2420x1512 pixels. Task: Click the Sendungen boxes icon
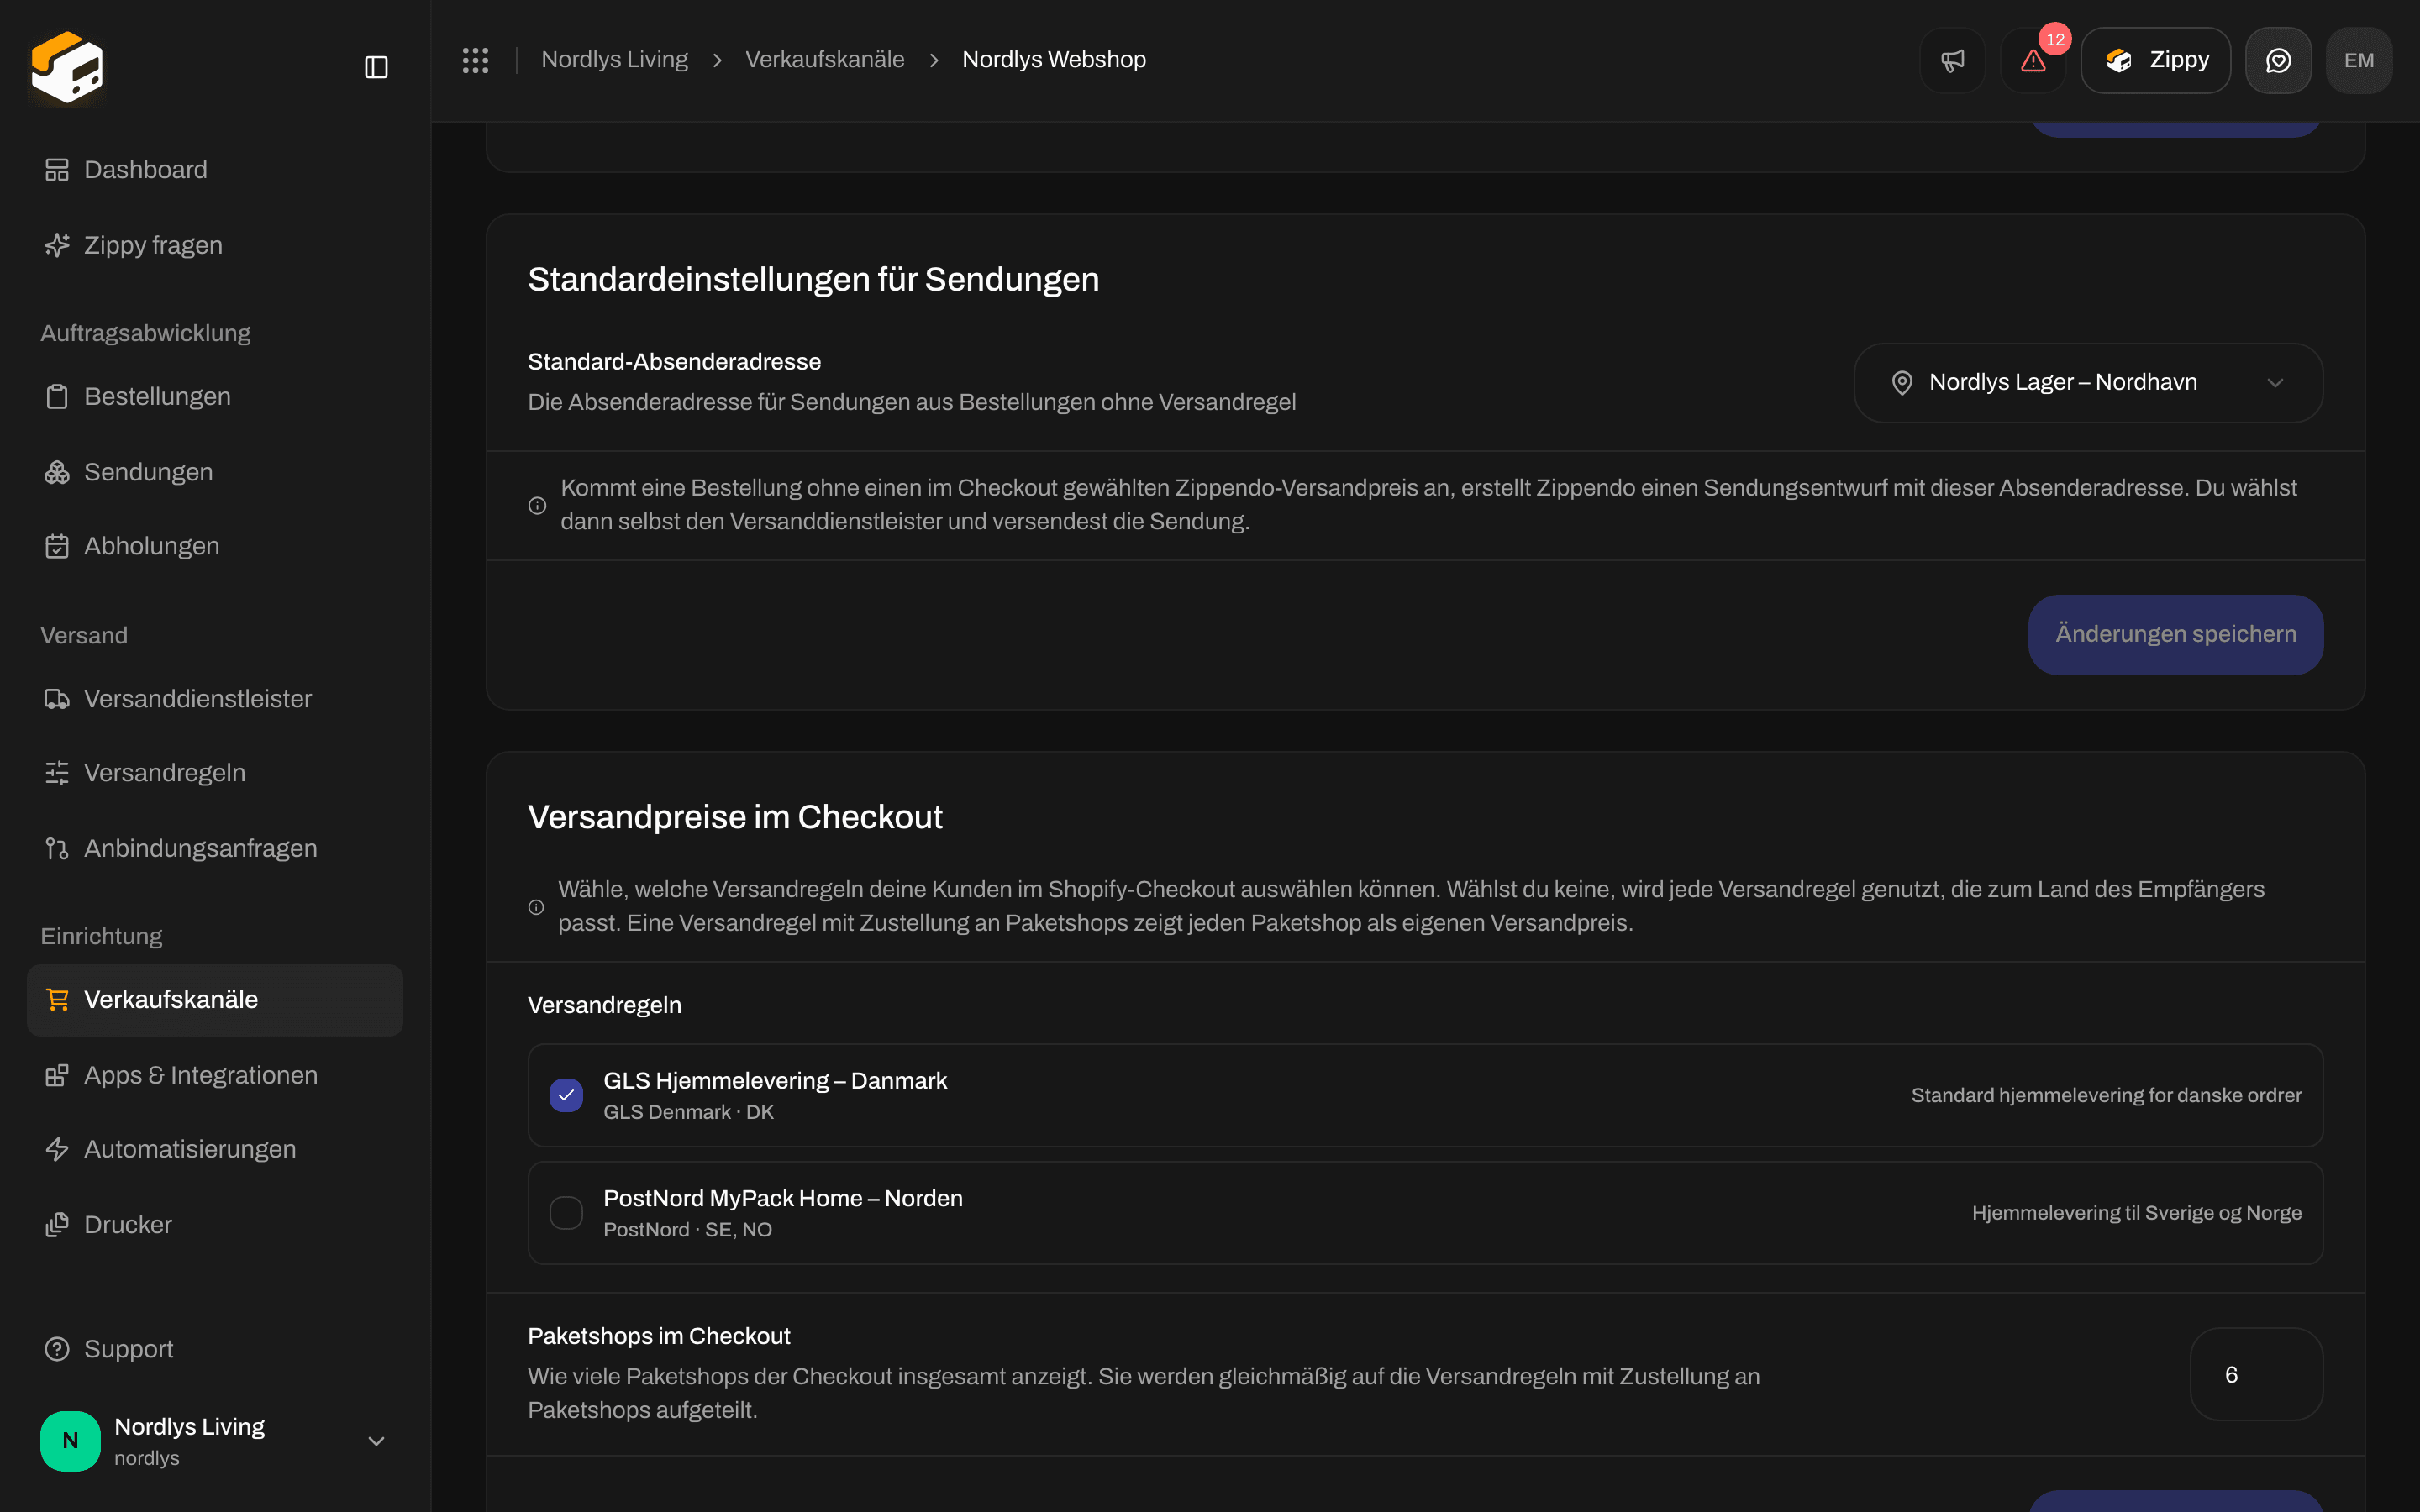pyautogui.click(x=57, y=472)
